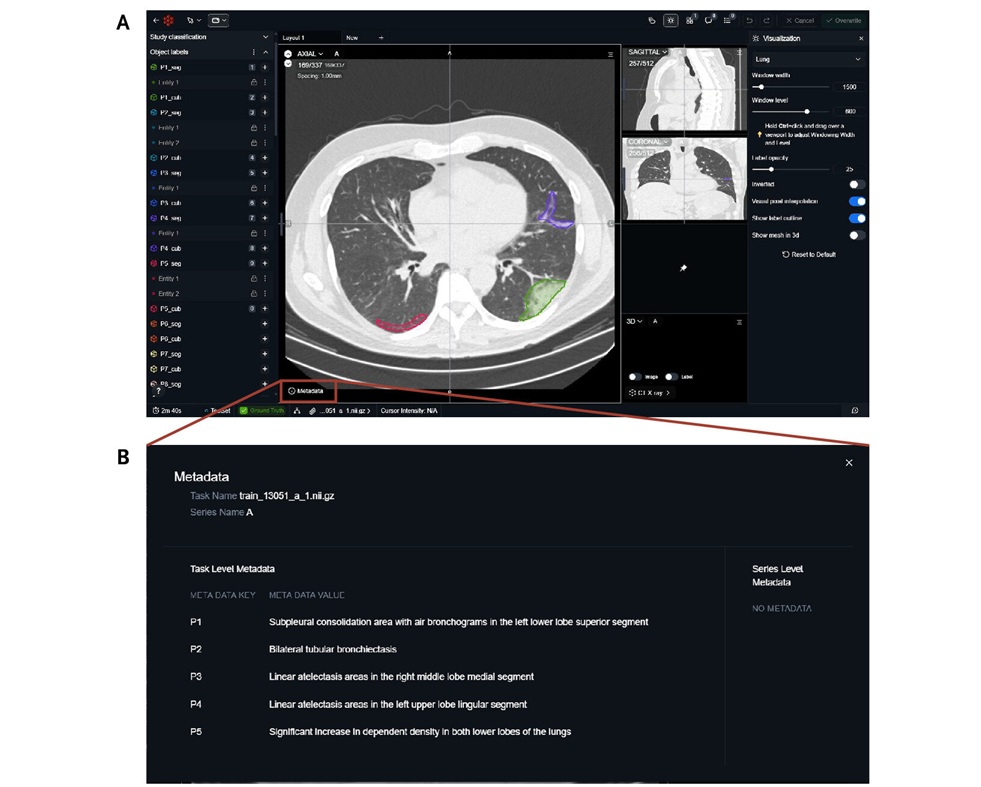Add an entity to P7_cub with plus

(265, 369)
